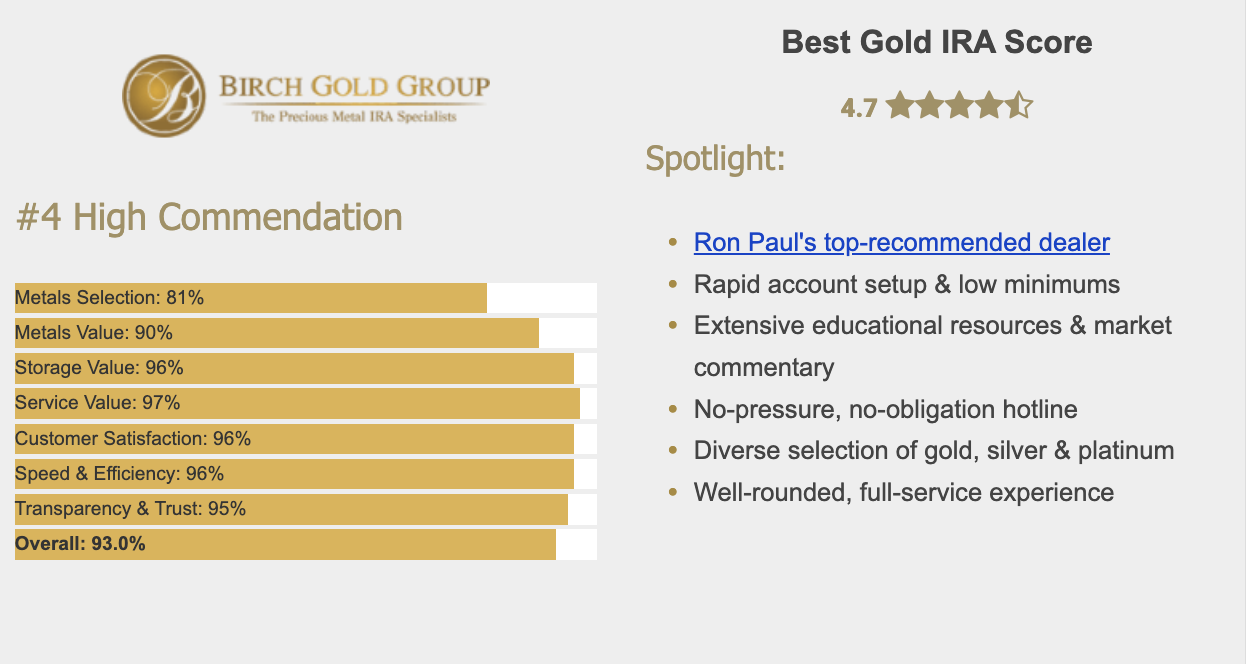1246x664 pixels.
Task: Click the third rating star
Action: click(959, 105)
